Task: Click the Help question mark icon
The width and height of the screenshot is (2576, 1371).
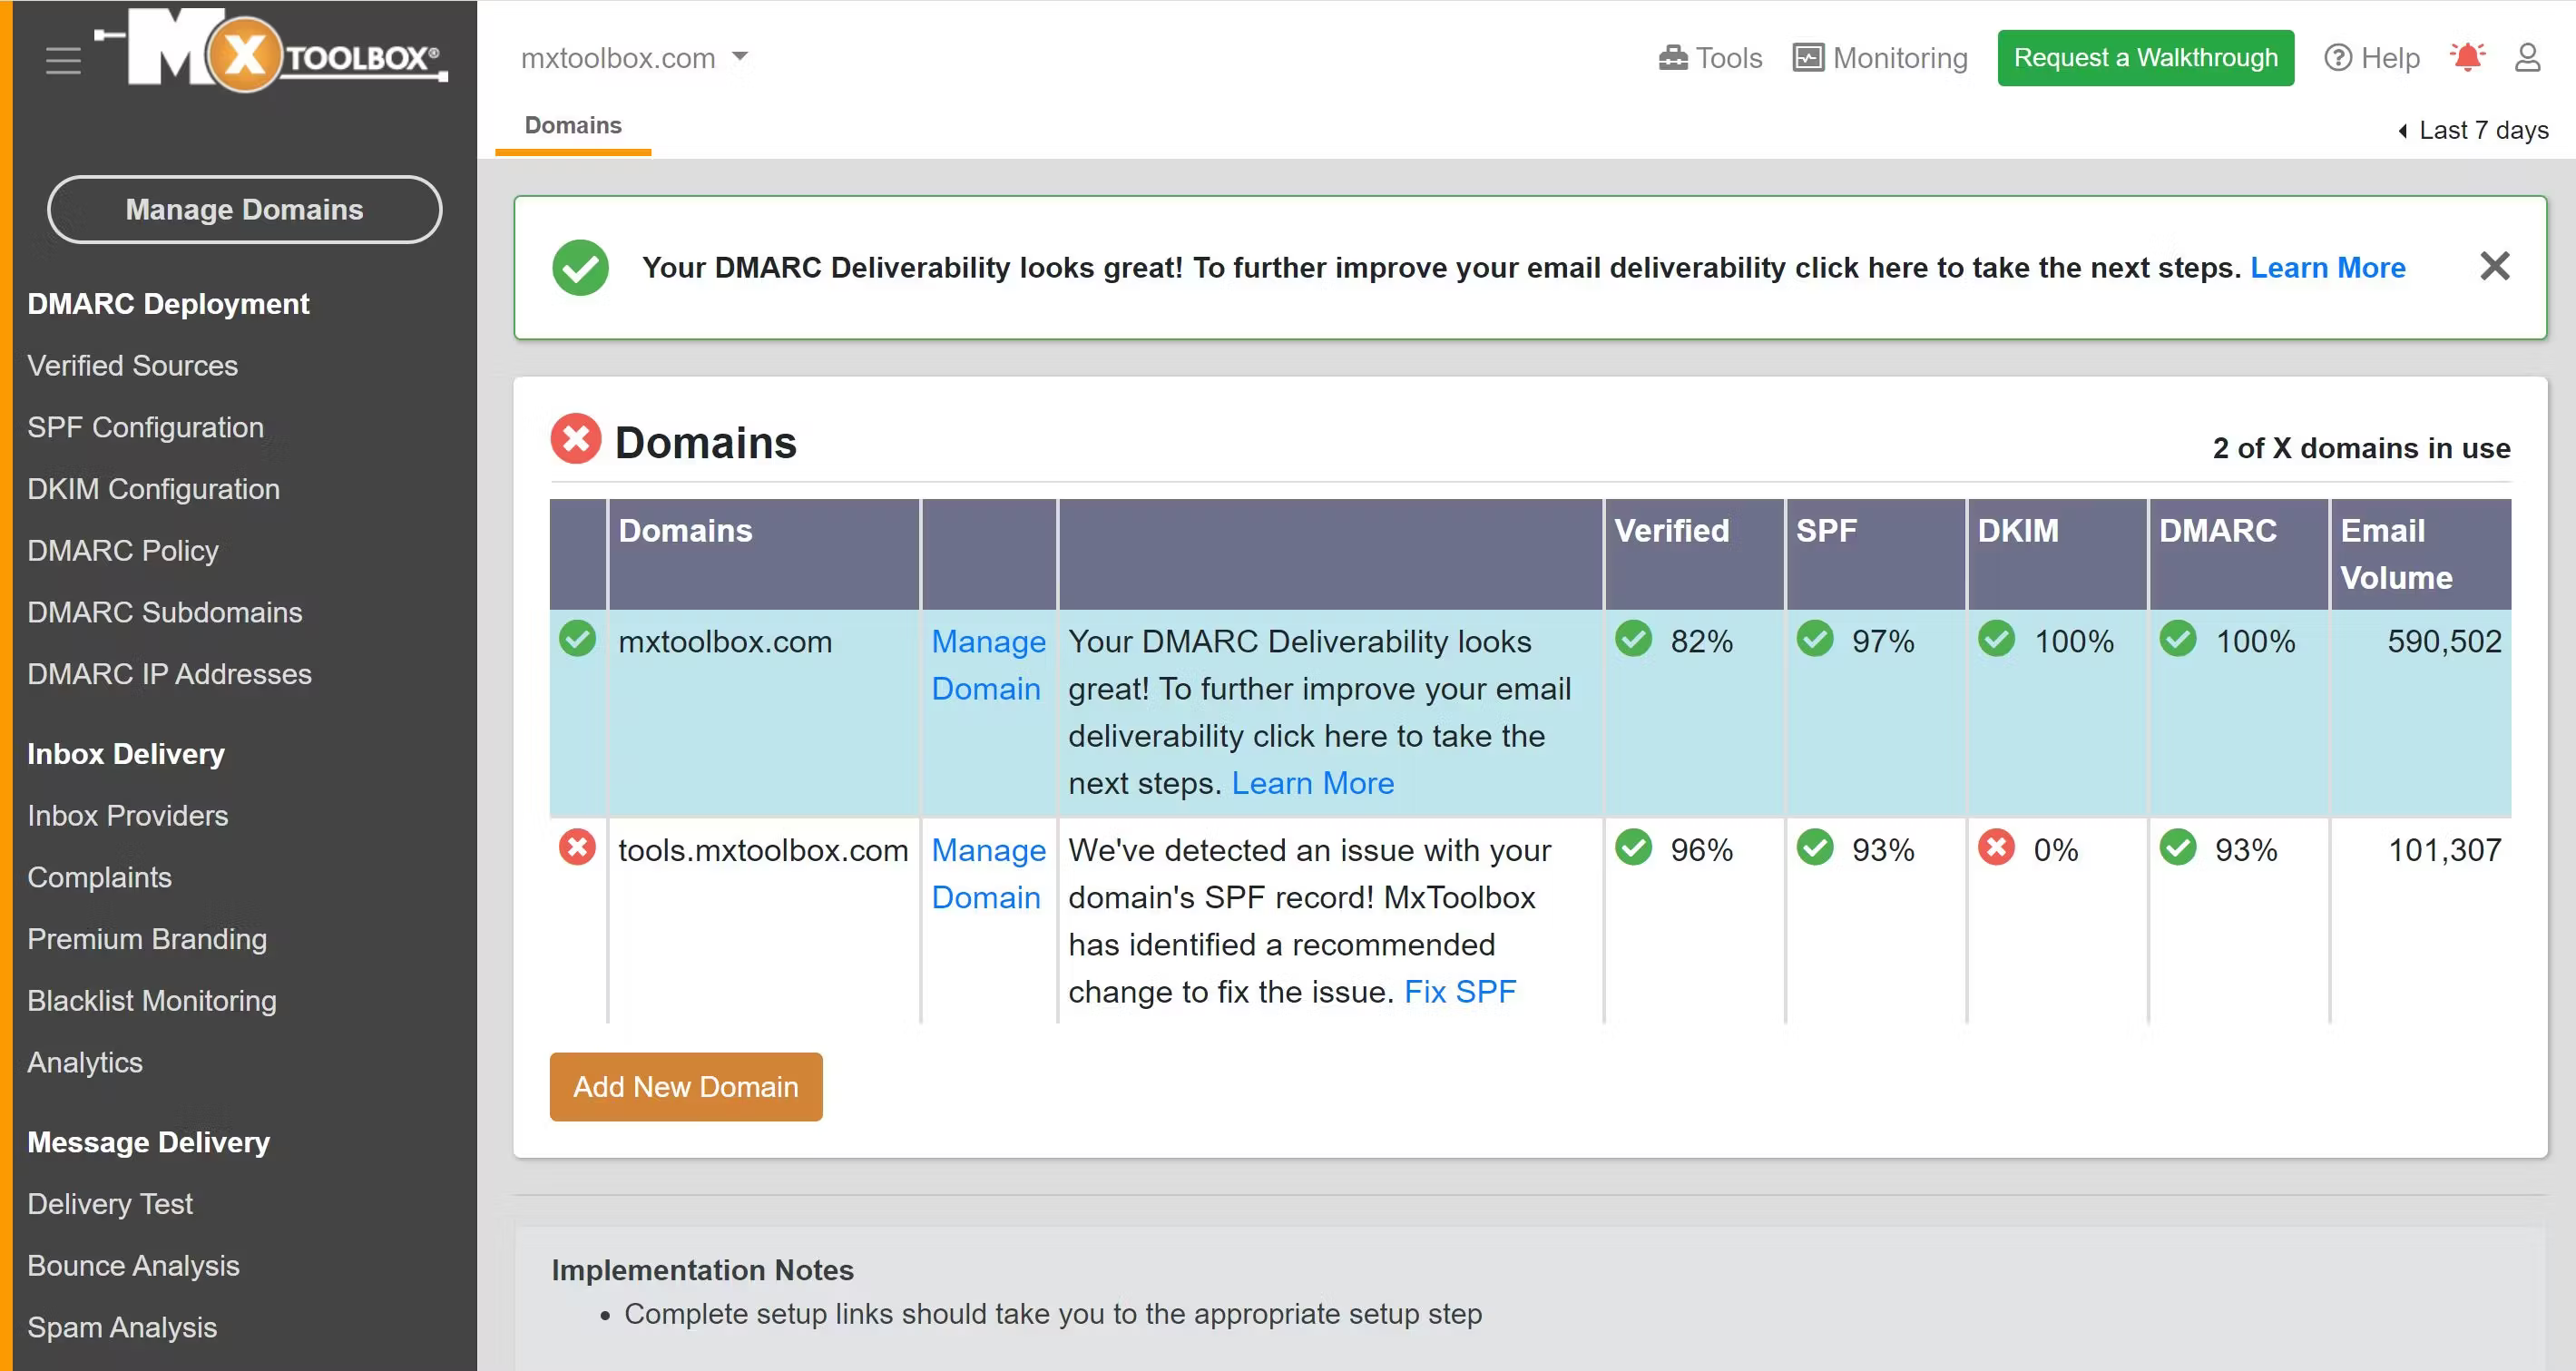Action: click(x=2337, y=58)
